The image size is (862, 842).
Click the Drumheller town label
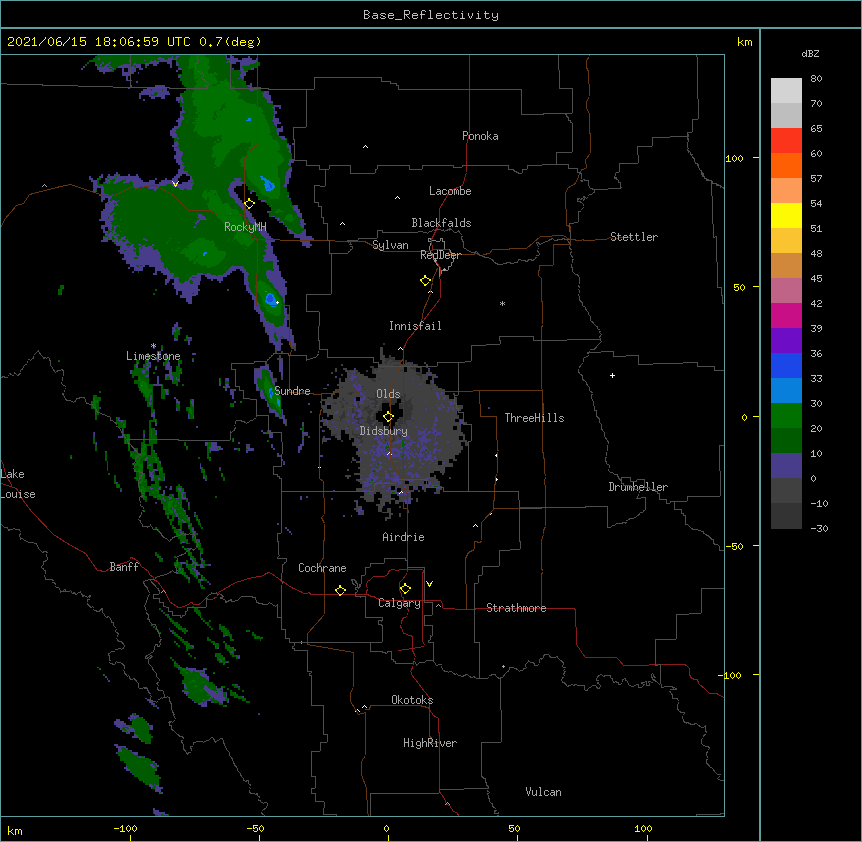tap(638, 487)
